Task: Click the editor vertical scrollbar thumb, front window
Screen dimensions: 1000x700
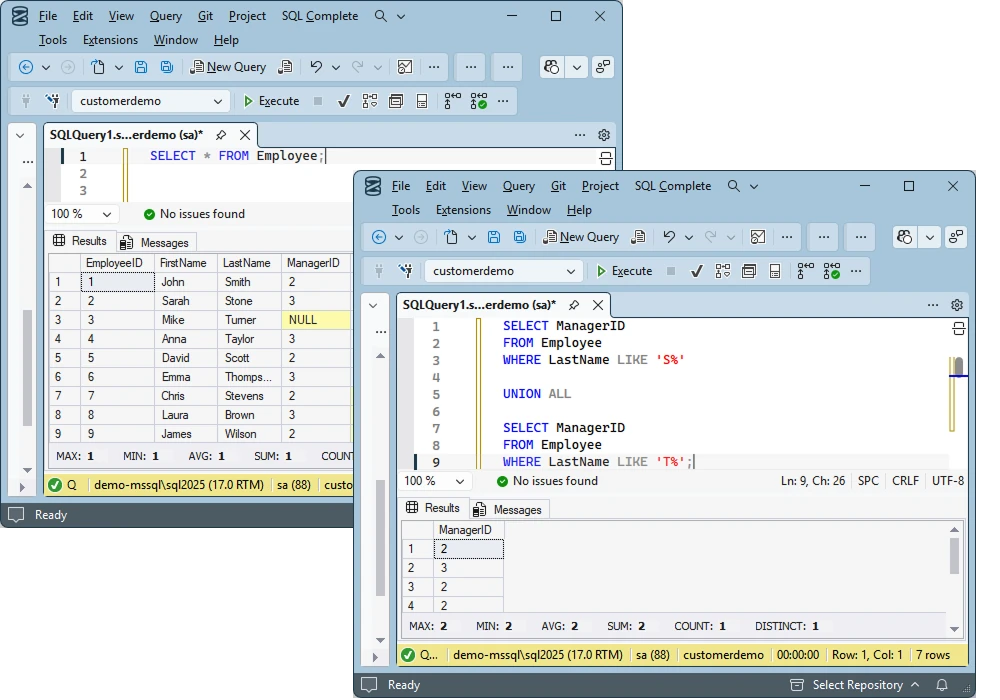Action: [958, 366]
